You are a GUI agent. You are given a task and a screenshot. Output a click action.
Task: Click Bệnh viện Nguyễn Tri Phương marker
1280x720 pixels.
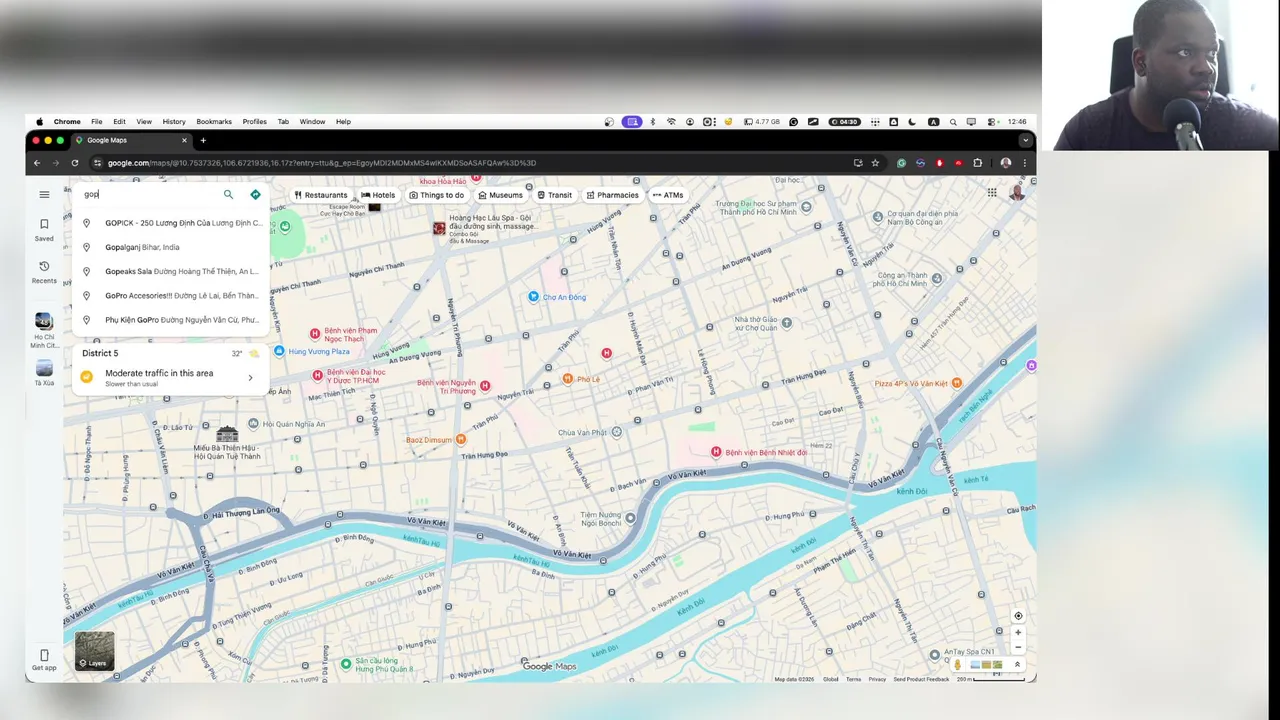pos(485,385)
